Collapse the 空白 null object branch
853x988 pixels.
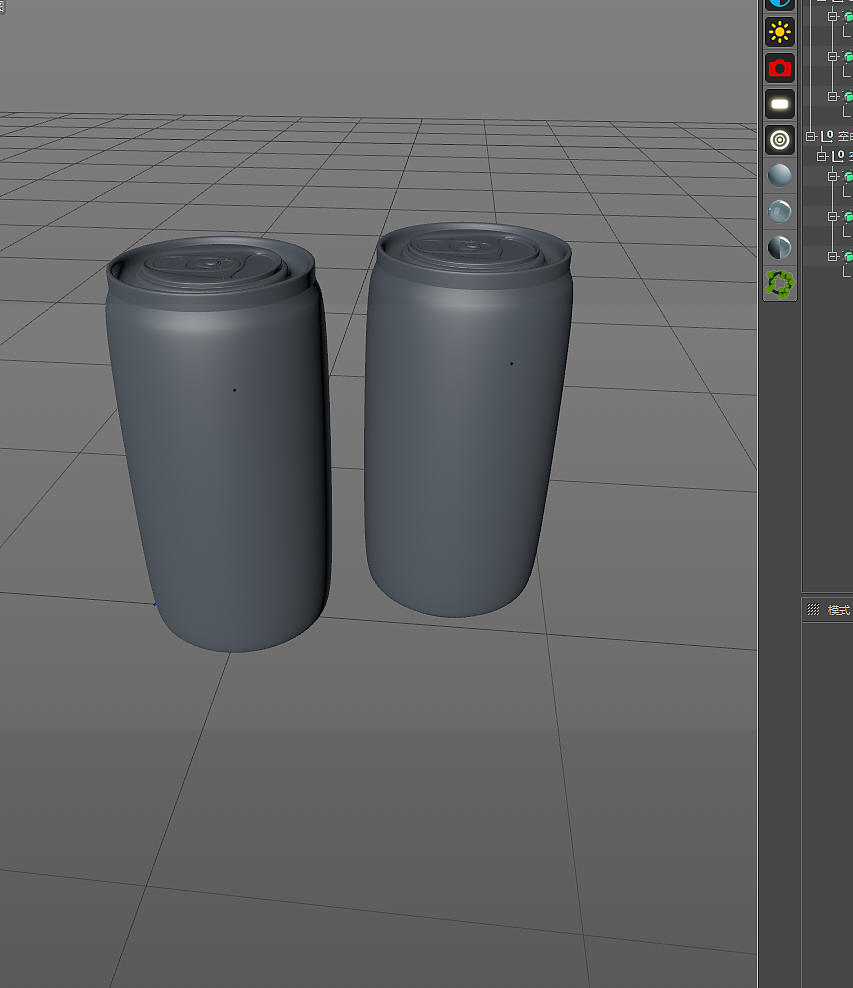tap(811, 136)
